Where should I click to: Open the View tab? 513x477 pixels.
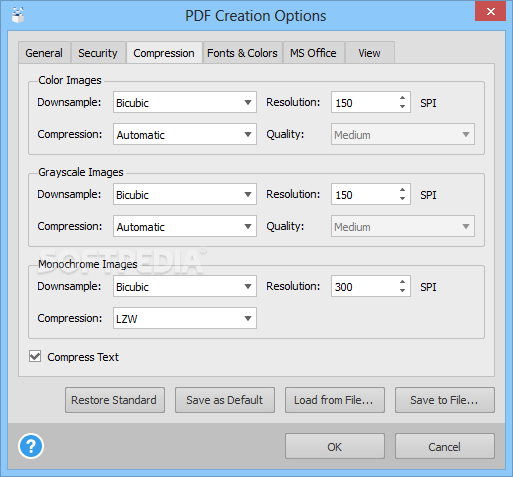point(370,53)
